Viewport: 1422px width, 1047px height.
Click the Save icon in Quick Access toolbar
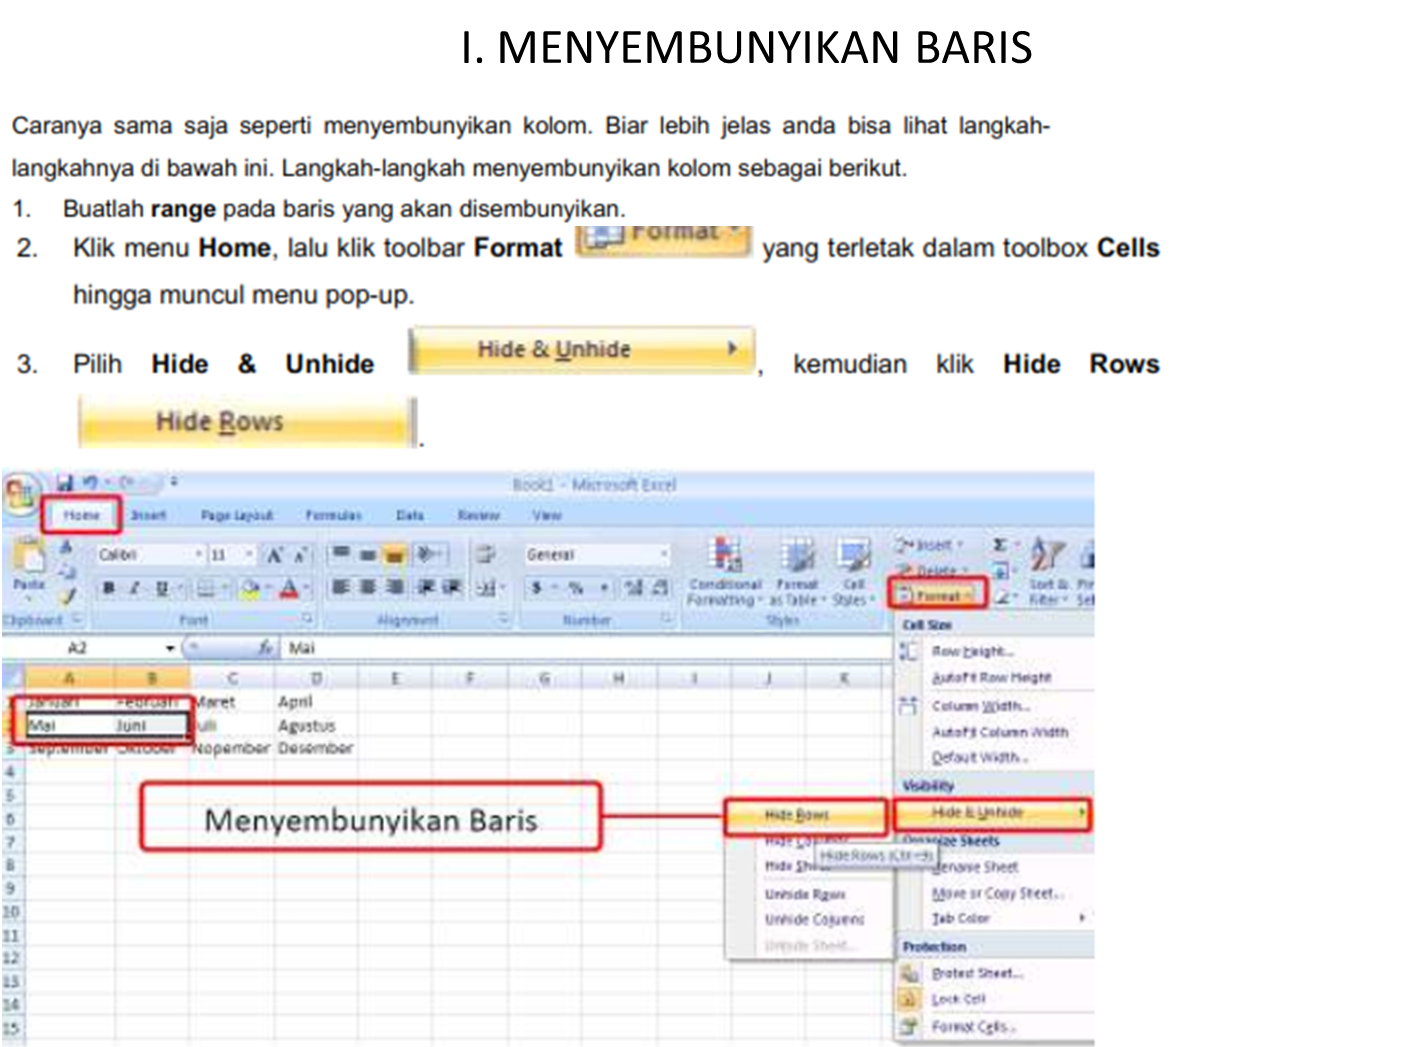coord(64,481)
